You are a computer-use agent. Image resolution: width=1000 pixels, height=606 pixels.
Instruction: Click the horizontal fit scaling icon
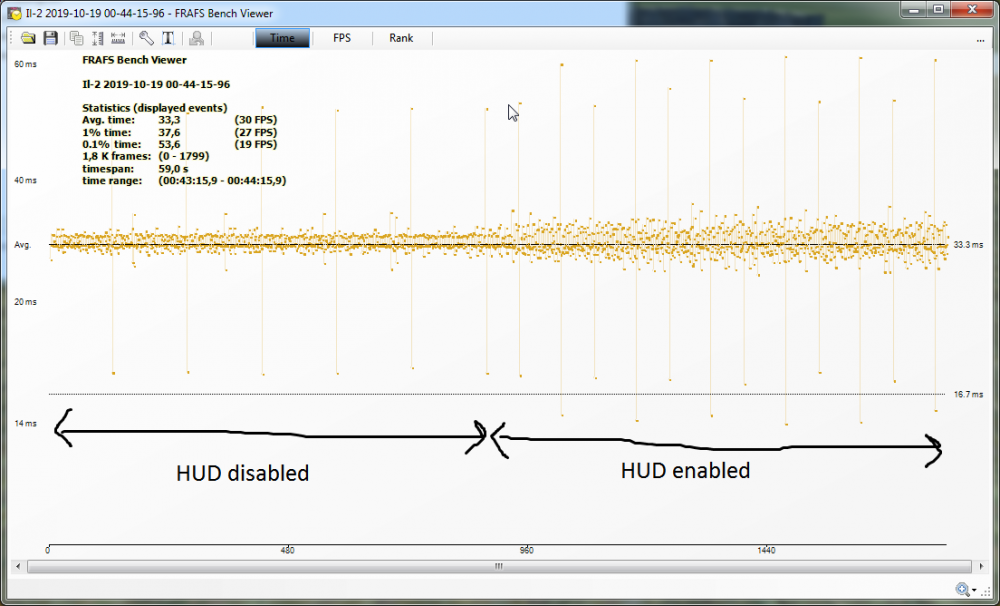(x=118, y=38)
